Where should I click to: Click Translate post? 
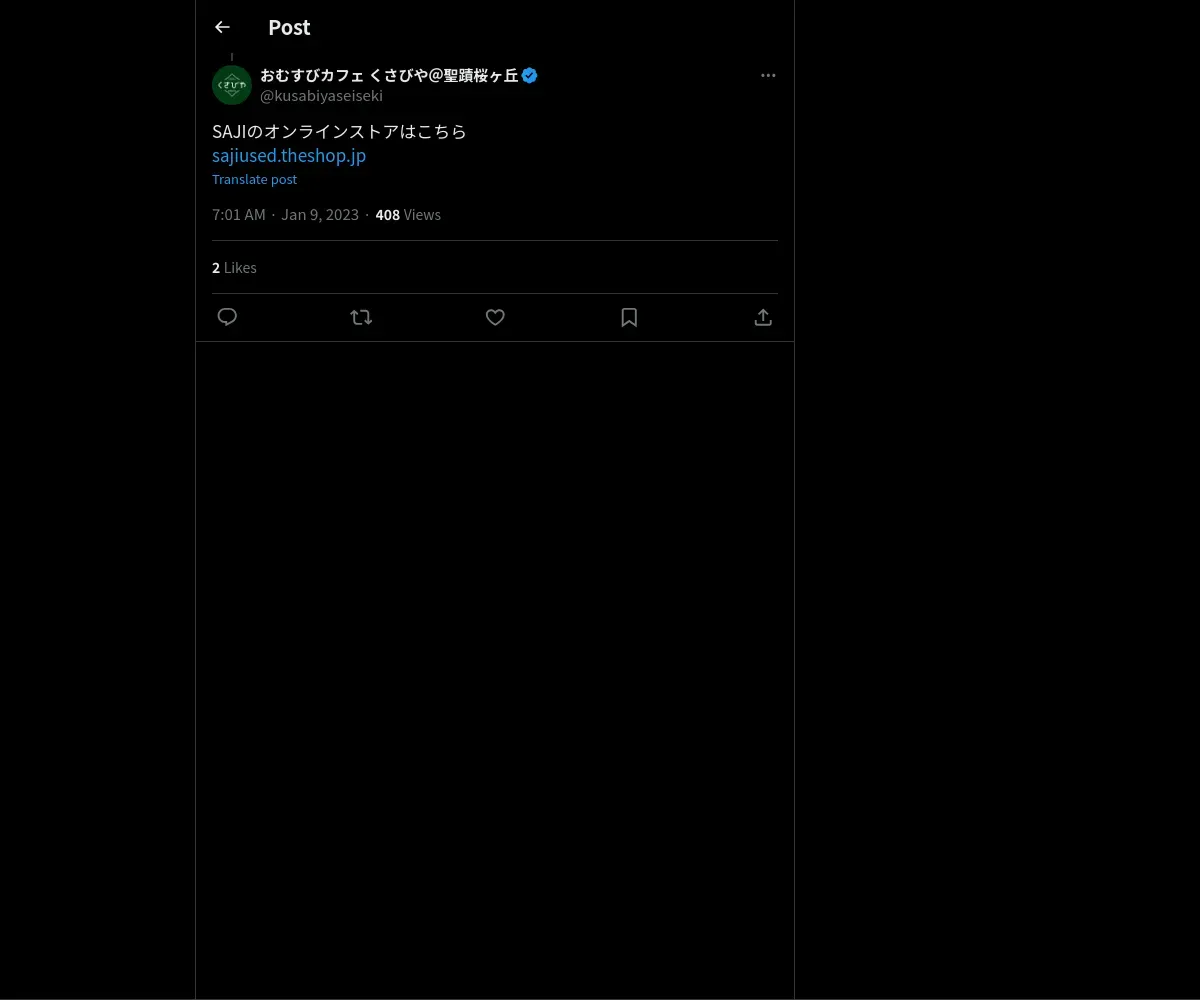254,179
